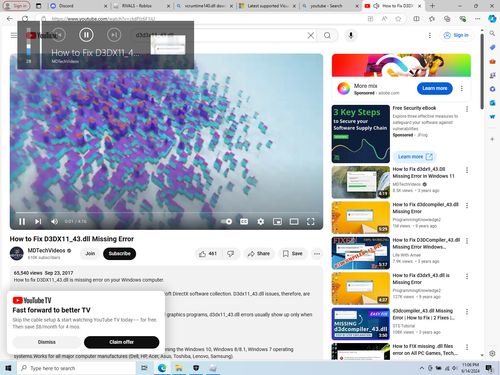Click the YouTube search magnifier button
The image size is (500, 375).
point(327,35)
